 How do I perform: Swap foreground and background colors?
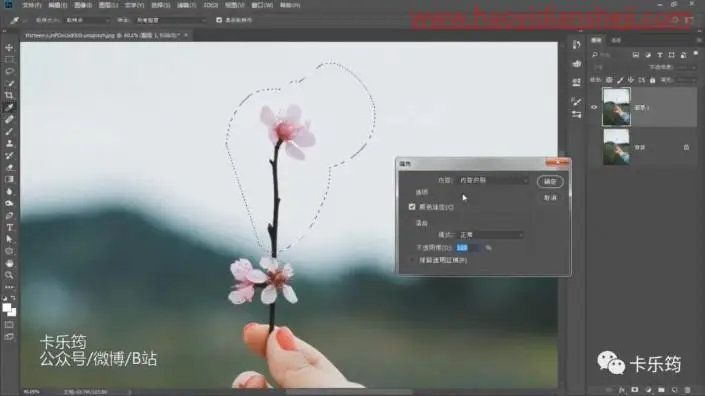[x=13, y=298]
